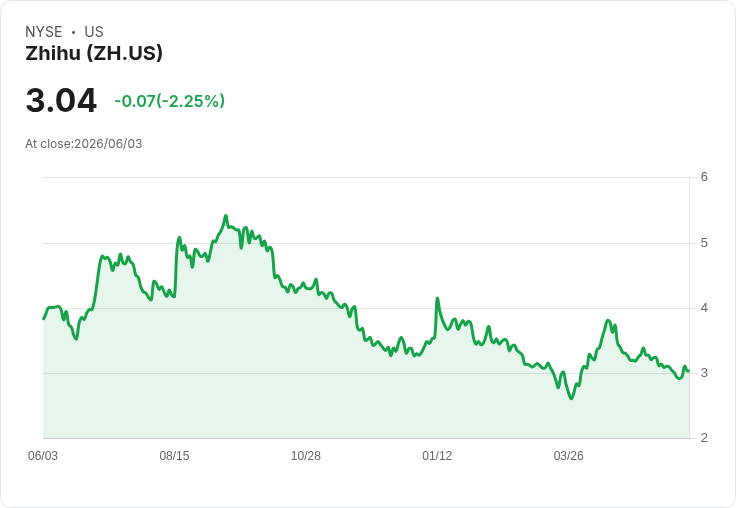Click the 3 label on the price axis

click(704, 373)
